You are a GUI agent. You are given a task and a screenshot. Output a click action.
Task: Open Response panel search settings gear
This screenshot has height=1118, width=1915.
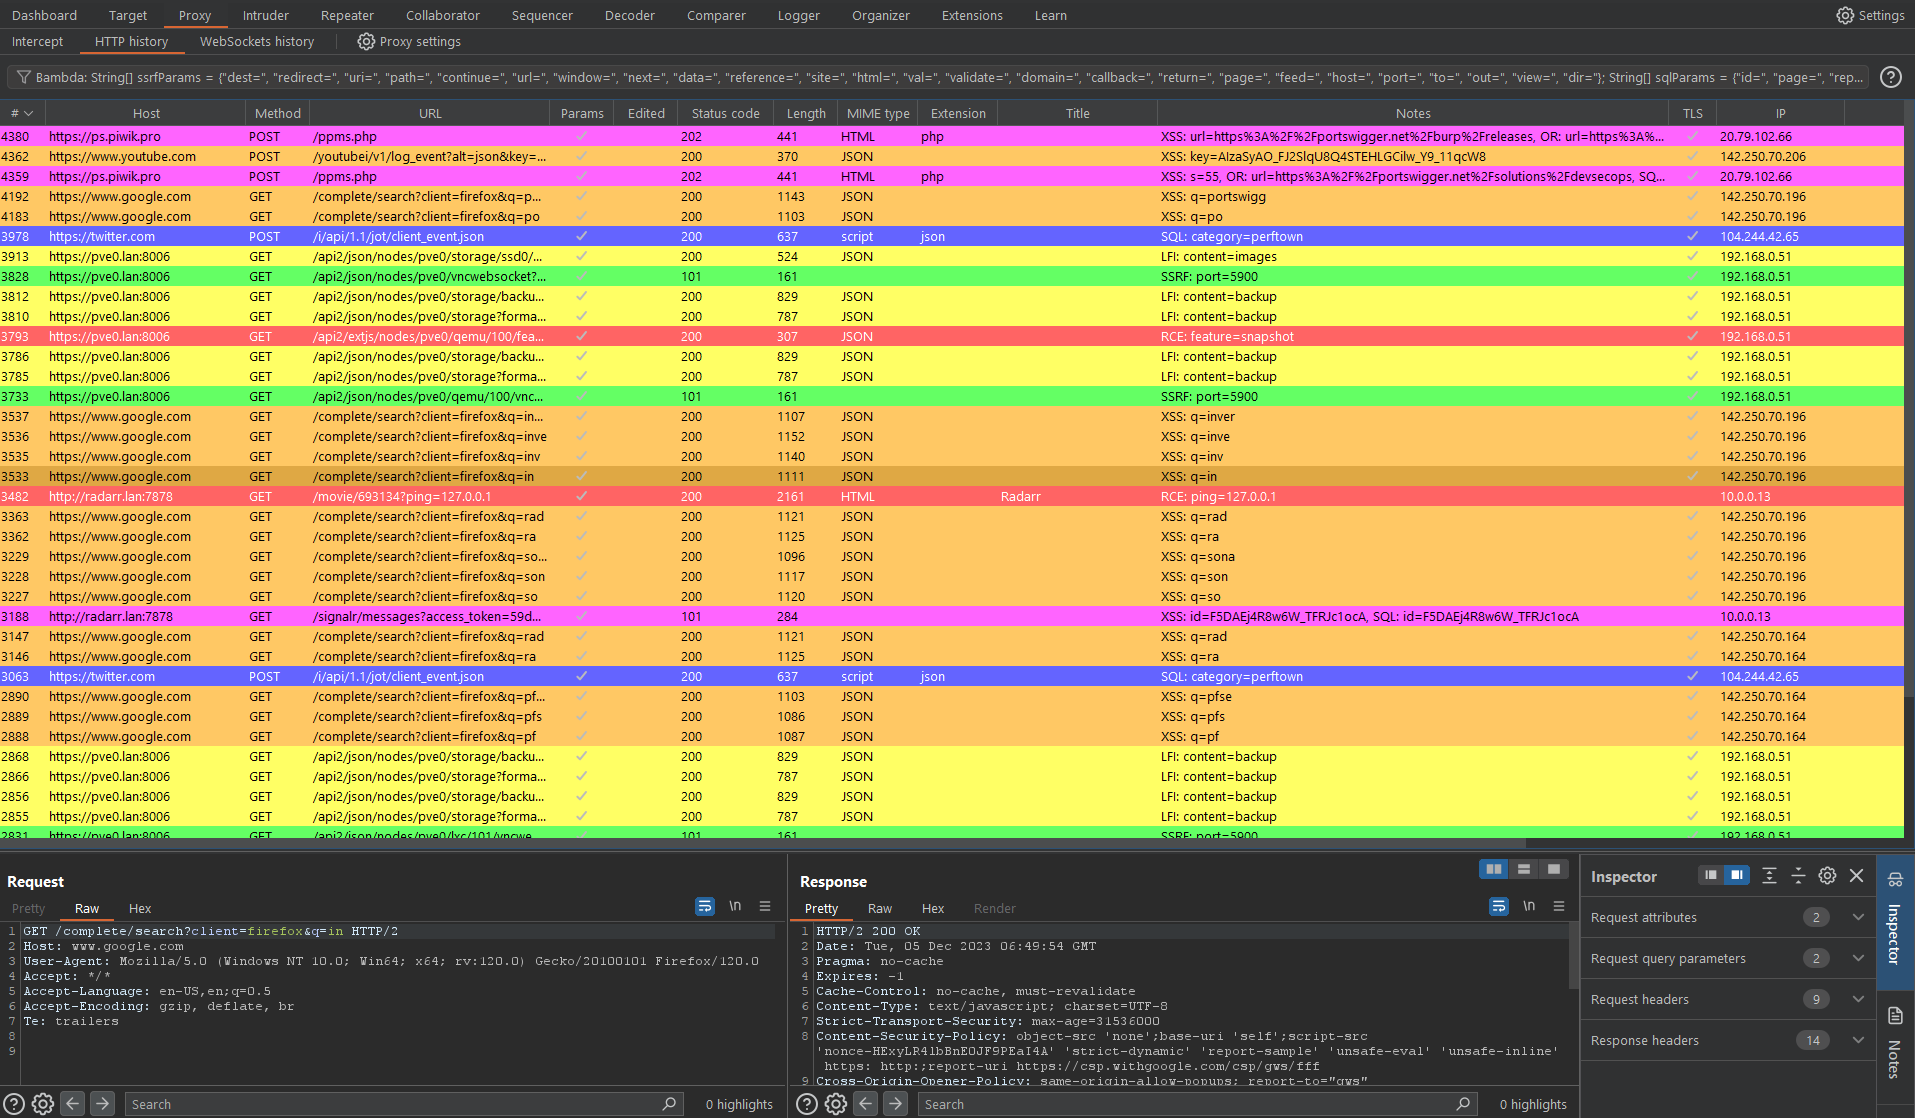pyautogui.click(x=836, y=1104)
